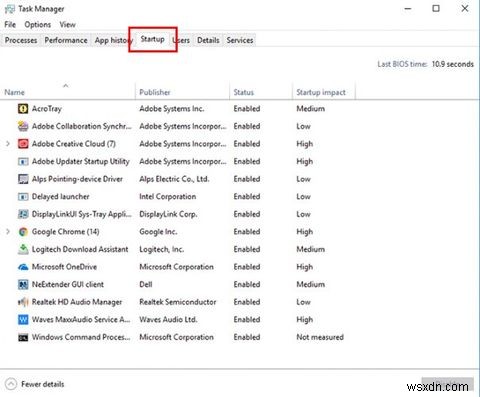Switch to the Services tab
This screenshot has width=480, height=397.
tap(240, 40)
